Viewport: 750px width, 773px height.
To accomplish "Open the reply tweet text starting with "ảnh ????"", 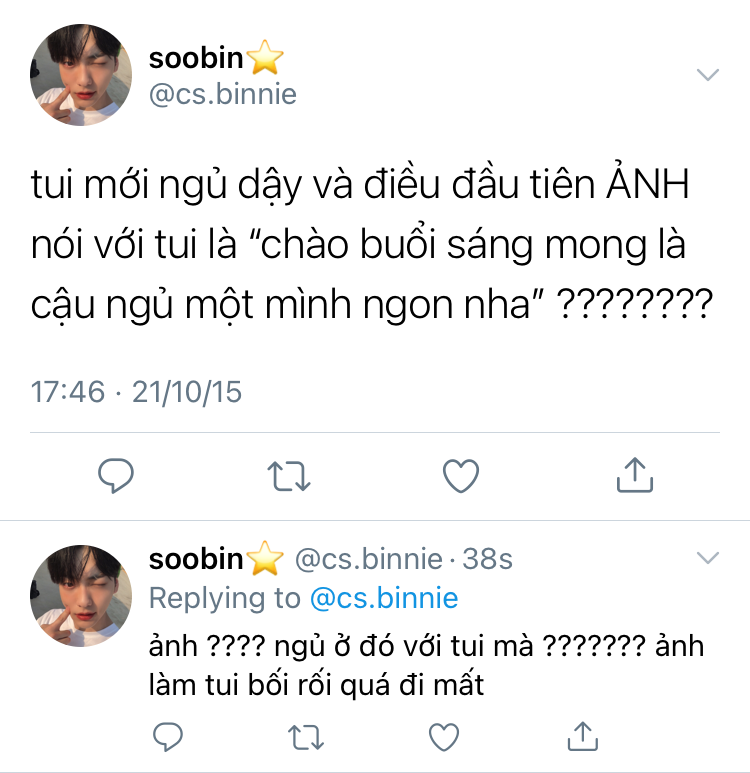I will click(x=426, y=666).
